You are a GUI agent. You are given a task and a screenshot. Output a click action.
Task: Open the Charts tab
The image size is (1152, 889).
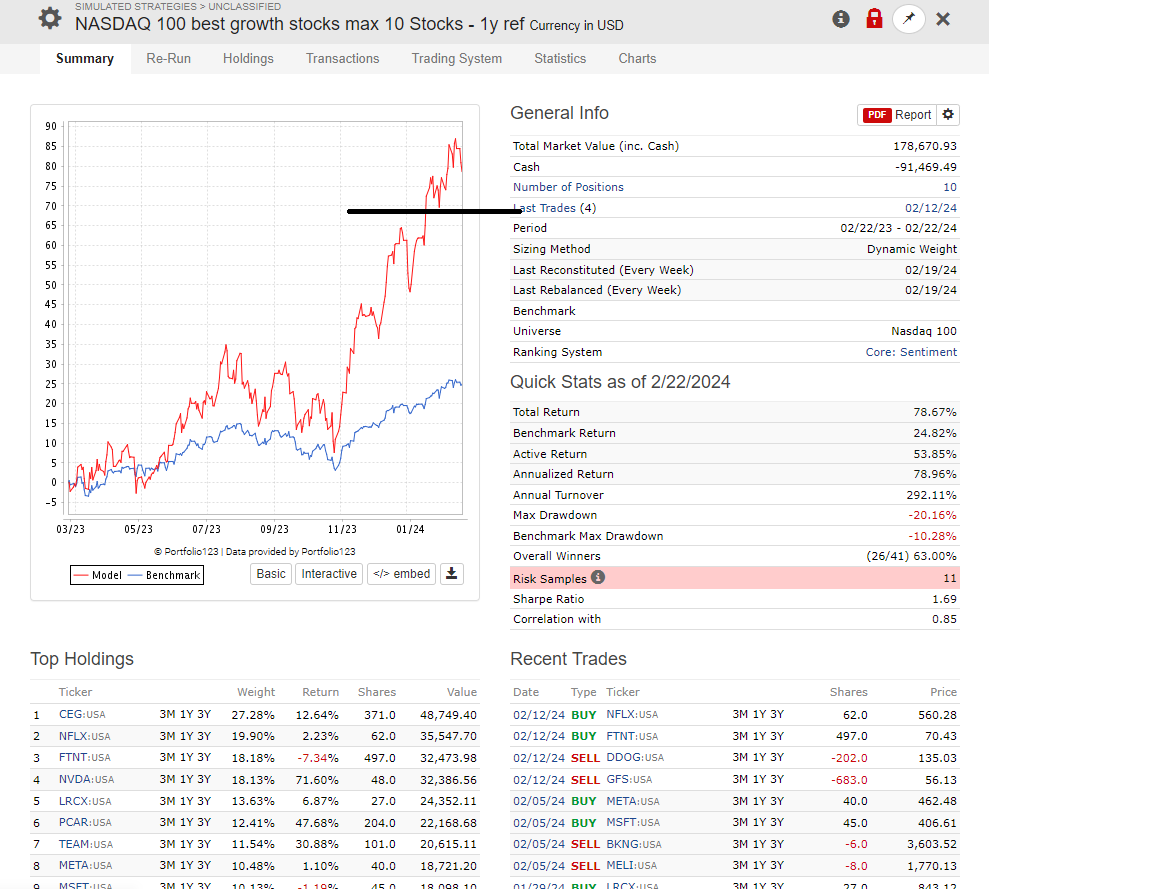click(637, 59)
